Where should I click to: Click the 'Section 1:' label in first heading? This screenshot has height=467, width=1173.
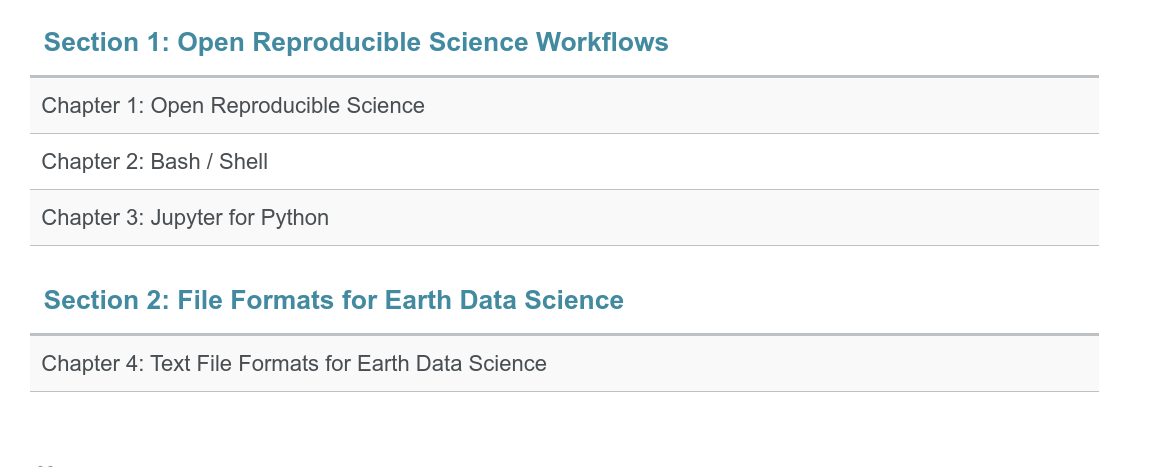click(107, 42)
